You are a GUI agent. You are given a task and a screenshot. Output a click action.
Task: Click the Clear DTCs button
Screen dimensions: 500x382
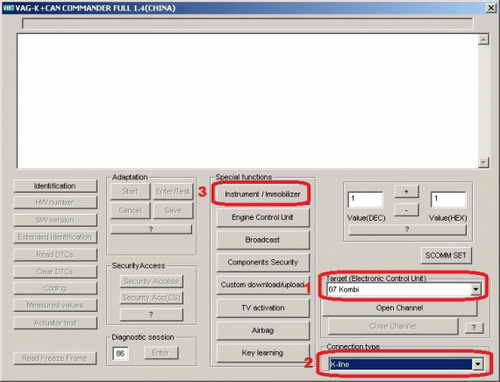55,271
